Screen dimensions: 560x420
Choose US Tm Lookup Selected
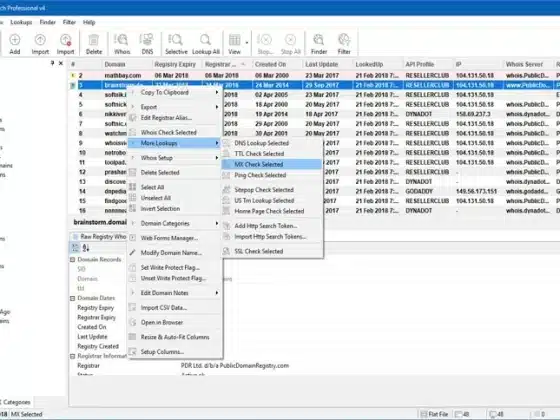(x=272, y=200)
